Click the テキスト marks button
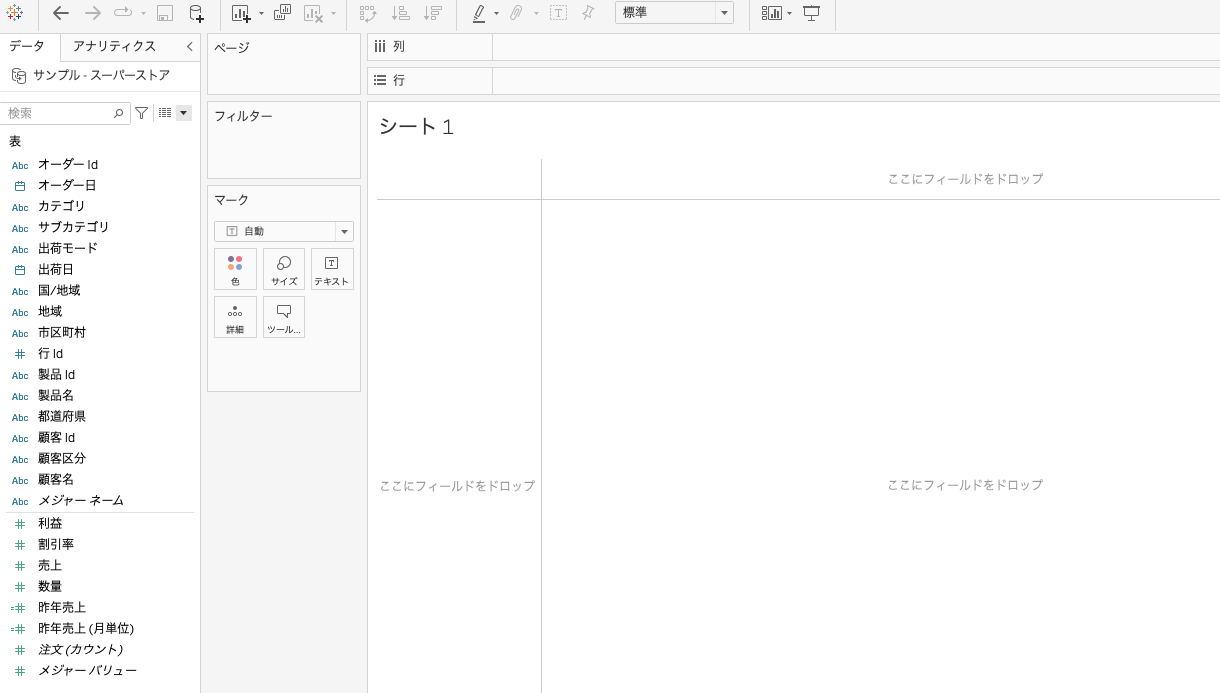This screenshot has width=1220, height=693. click(x=332, y=269)
